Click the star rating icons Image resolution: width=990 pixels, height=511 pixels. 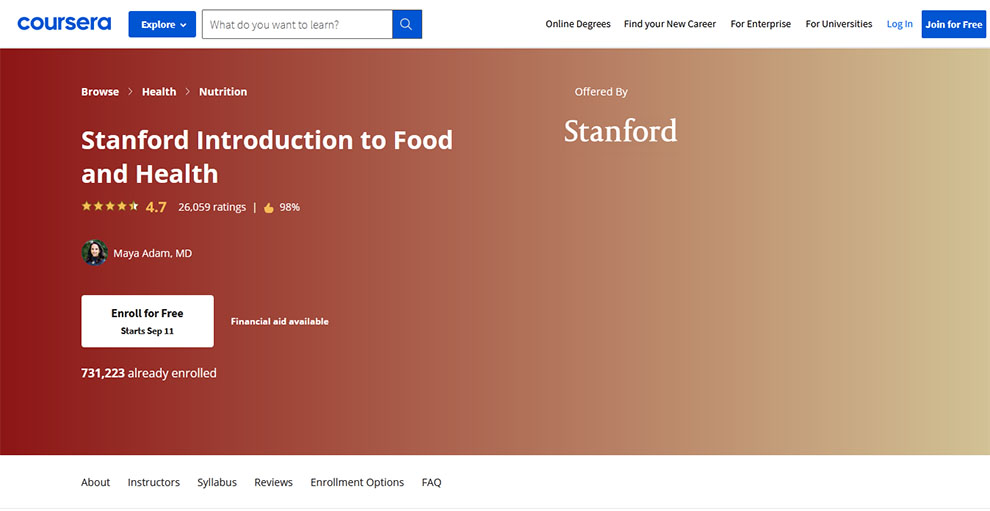pos(110,207)
